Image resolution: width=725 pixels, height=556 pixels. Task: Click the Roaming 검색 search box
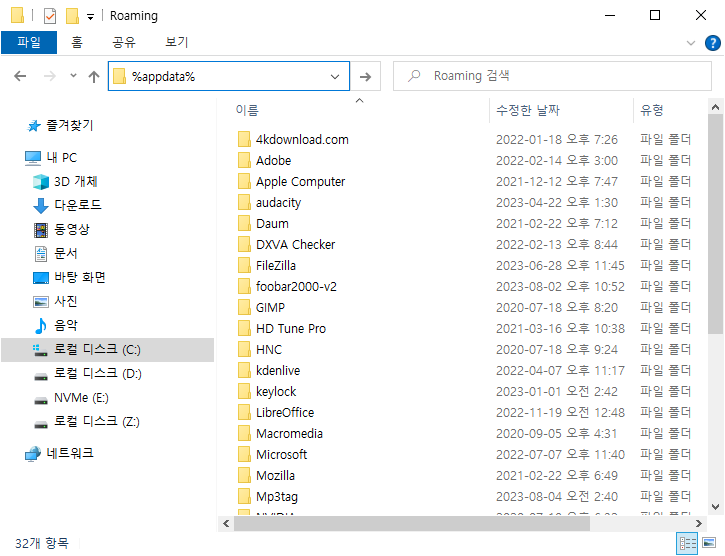pos(552,76)
